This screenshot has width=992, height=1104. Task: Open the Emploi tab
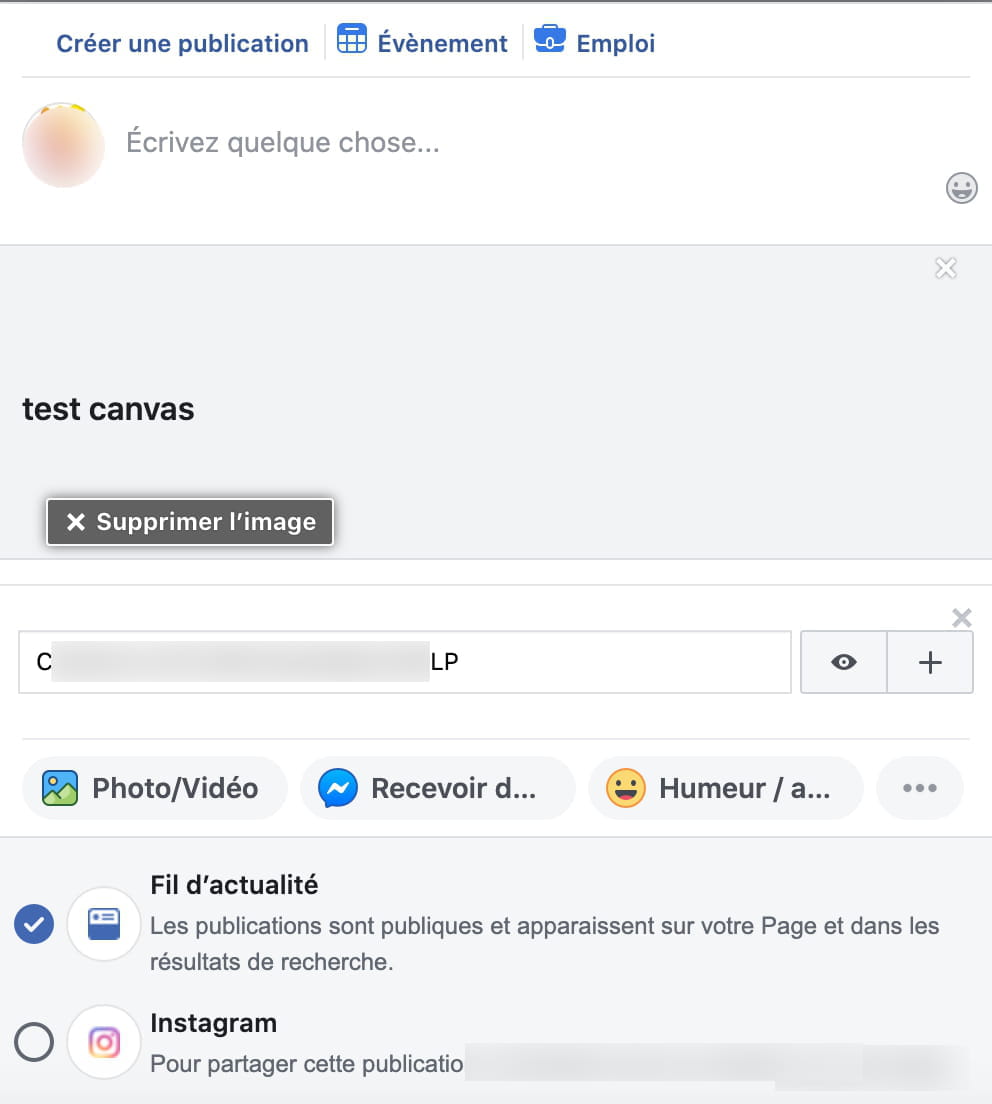pos(595,42)
